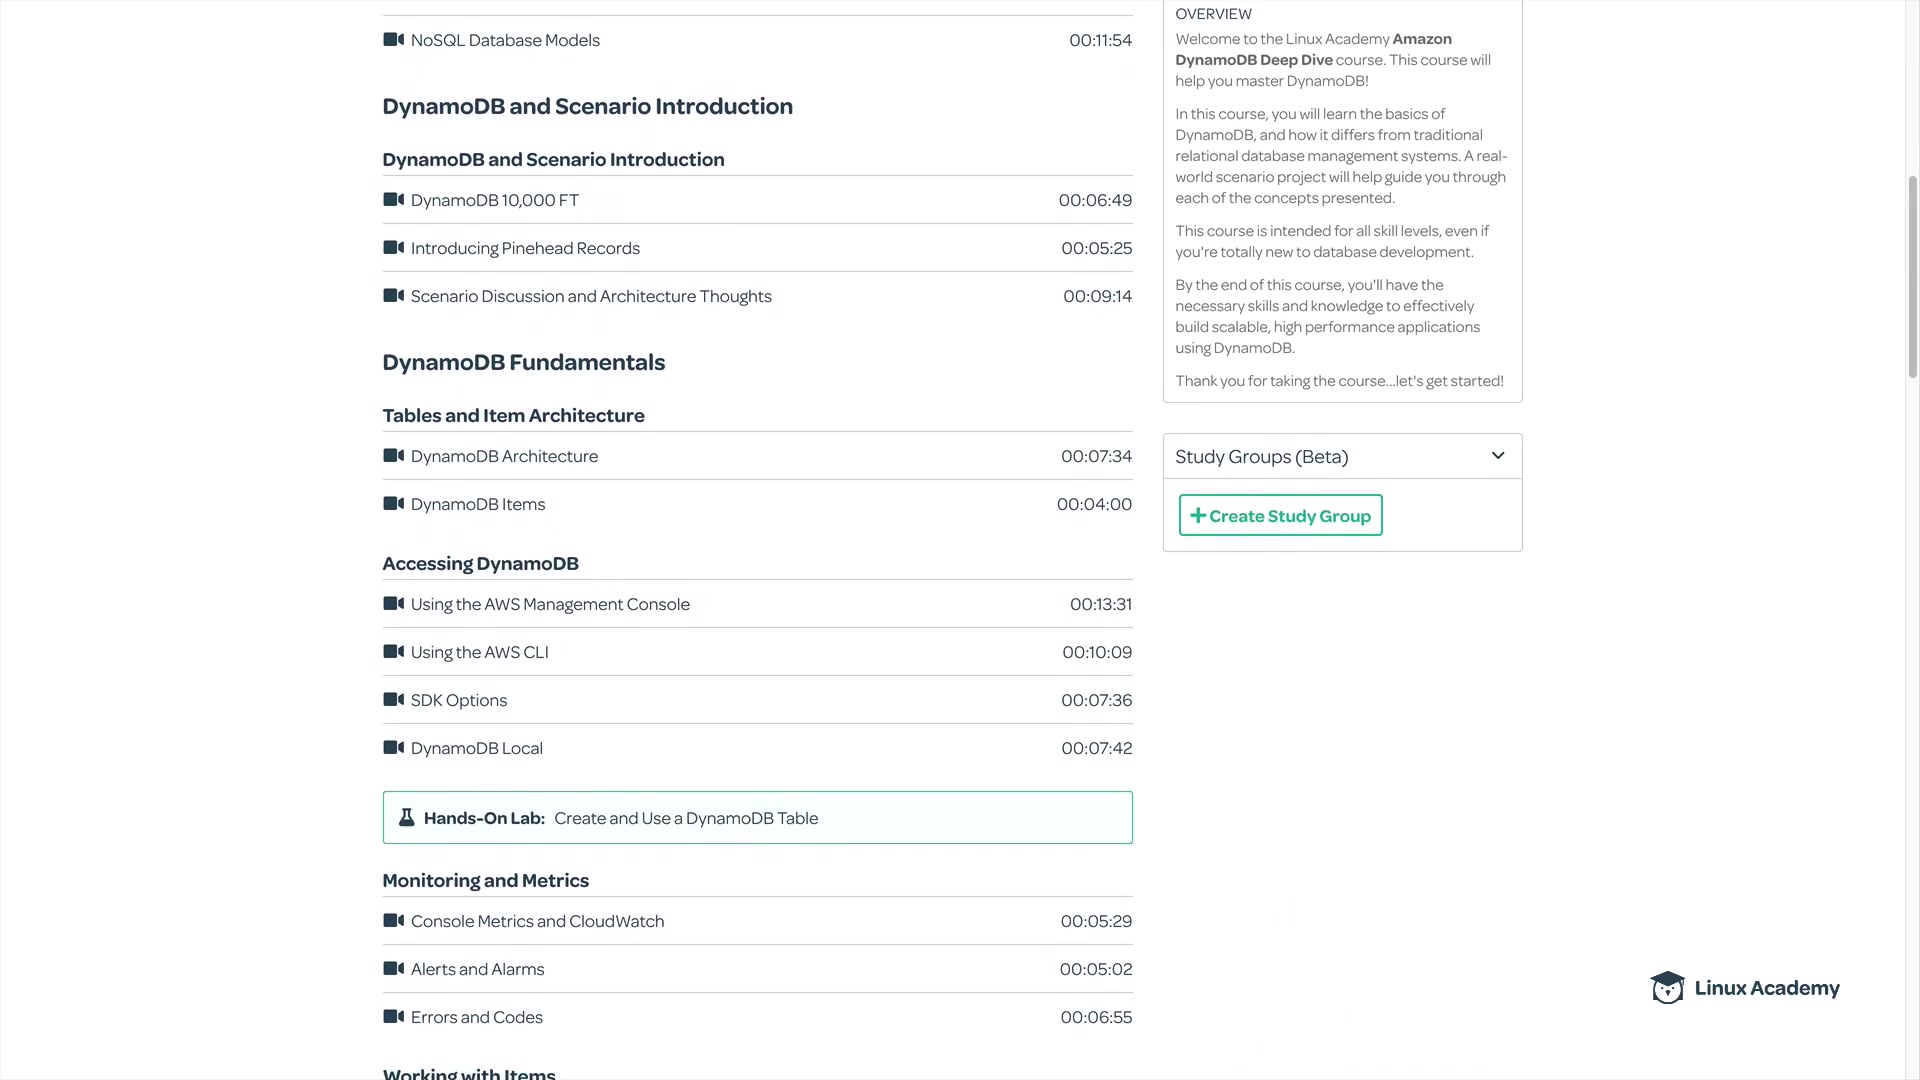Click video icon beside Using the AWS CLI

click(393, 652)
